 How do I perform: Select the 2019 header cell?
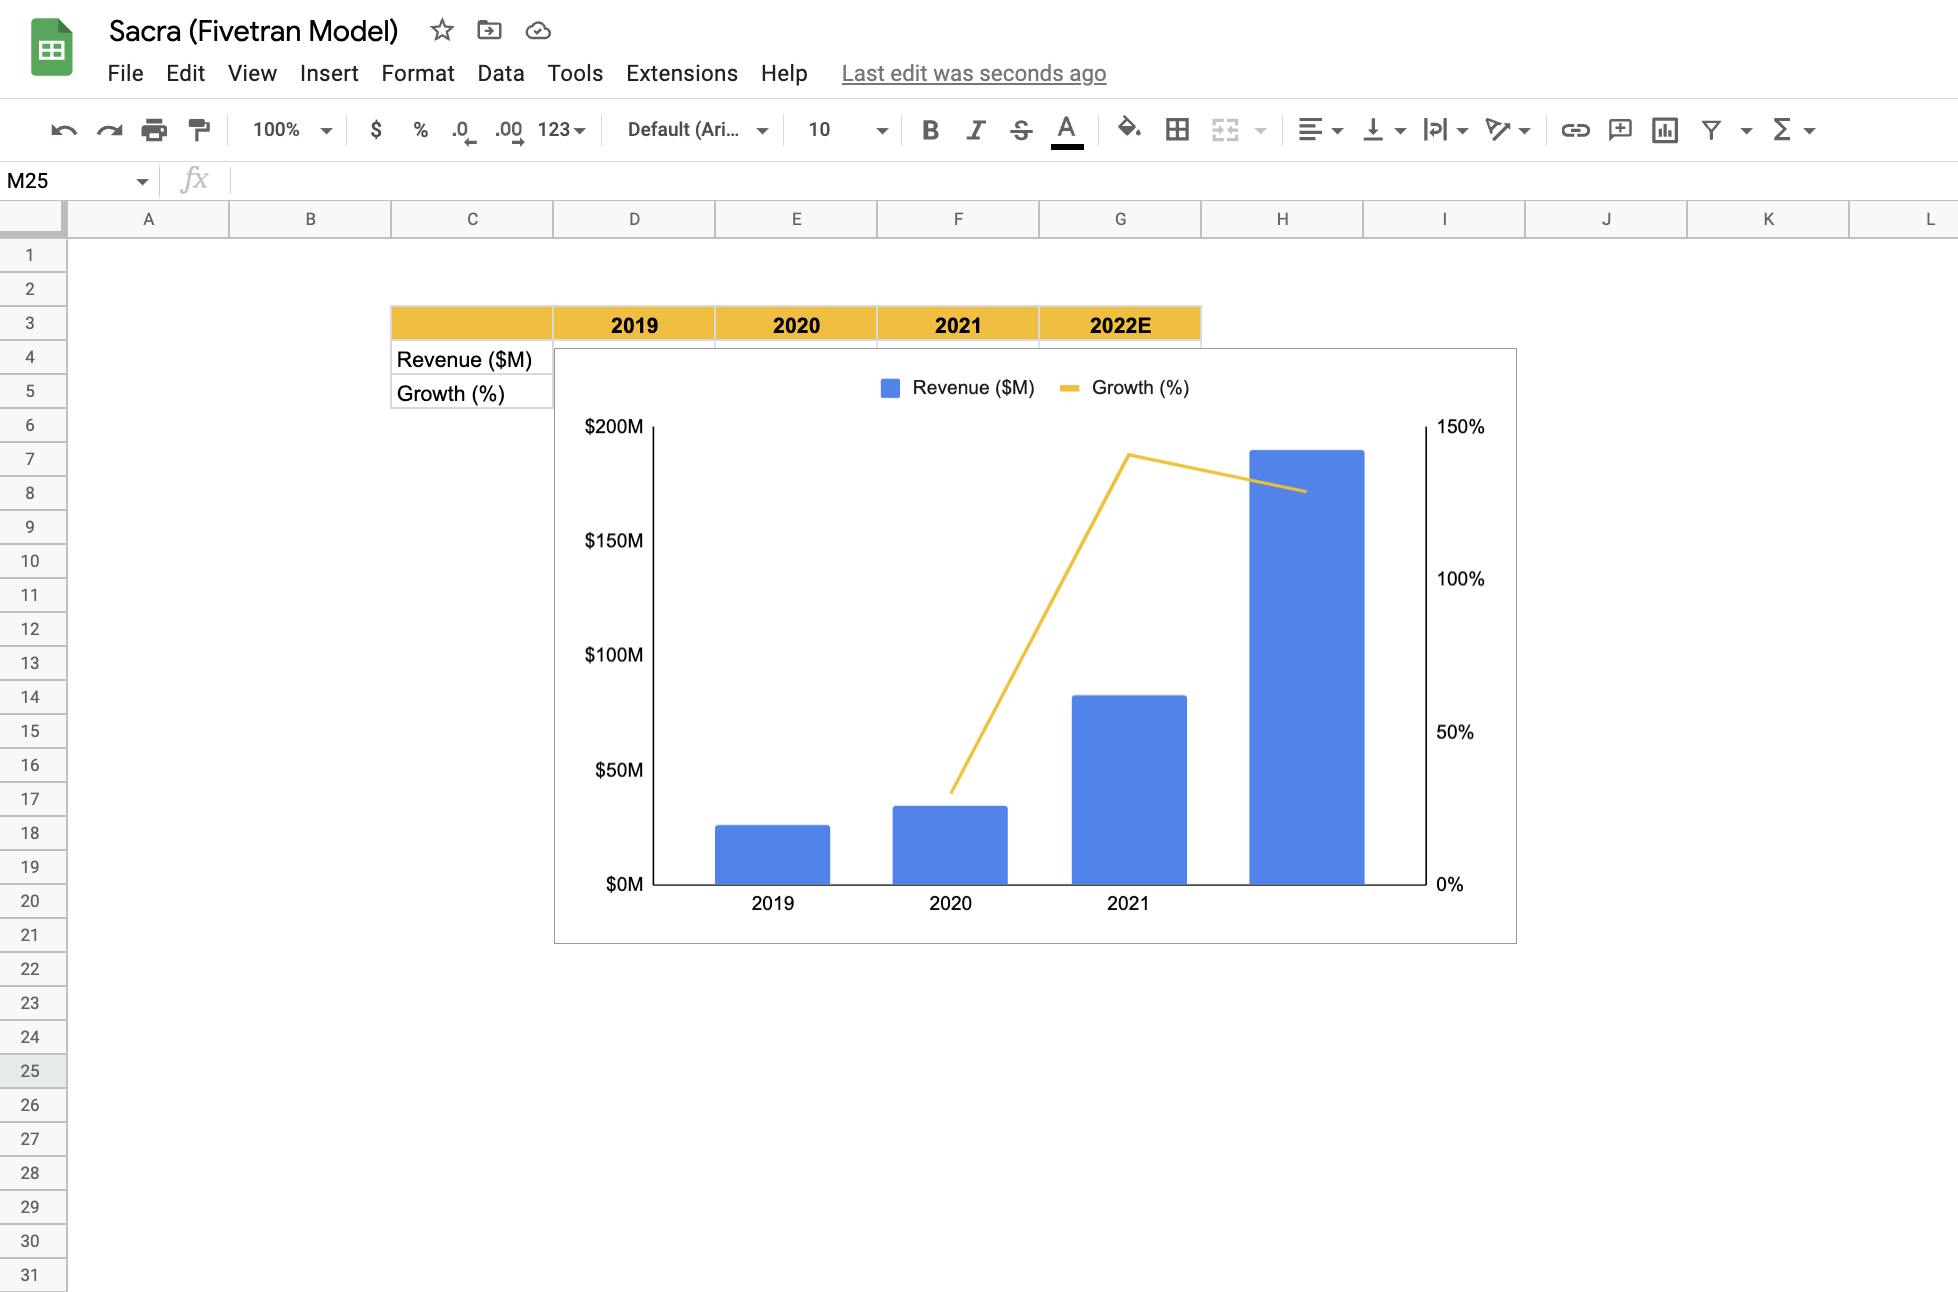(x=634, y=325)
